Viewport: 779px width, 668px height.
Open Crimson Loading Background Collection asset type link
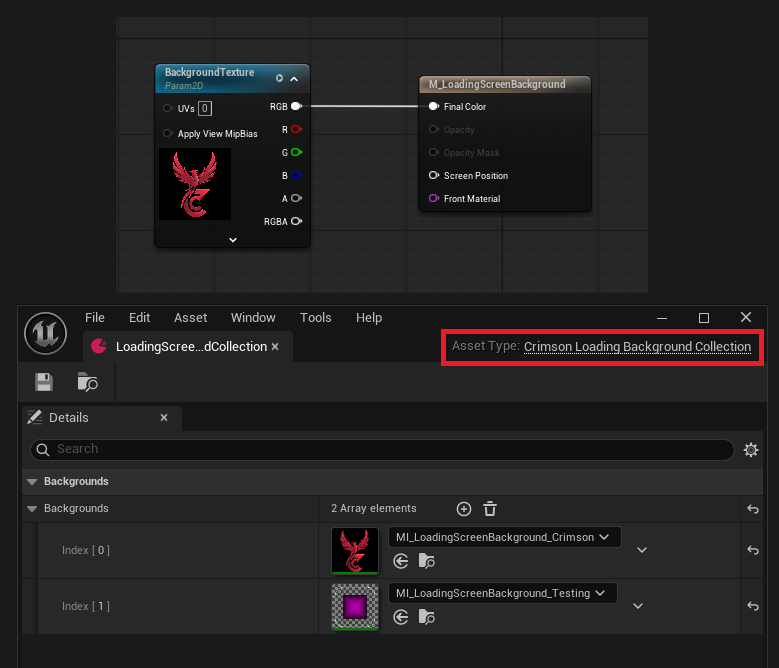(637, 347)
